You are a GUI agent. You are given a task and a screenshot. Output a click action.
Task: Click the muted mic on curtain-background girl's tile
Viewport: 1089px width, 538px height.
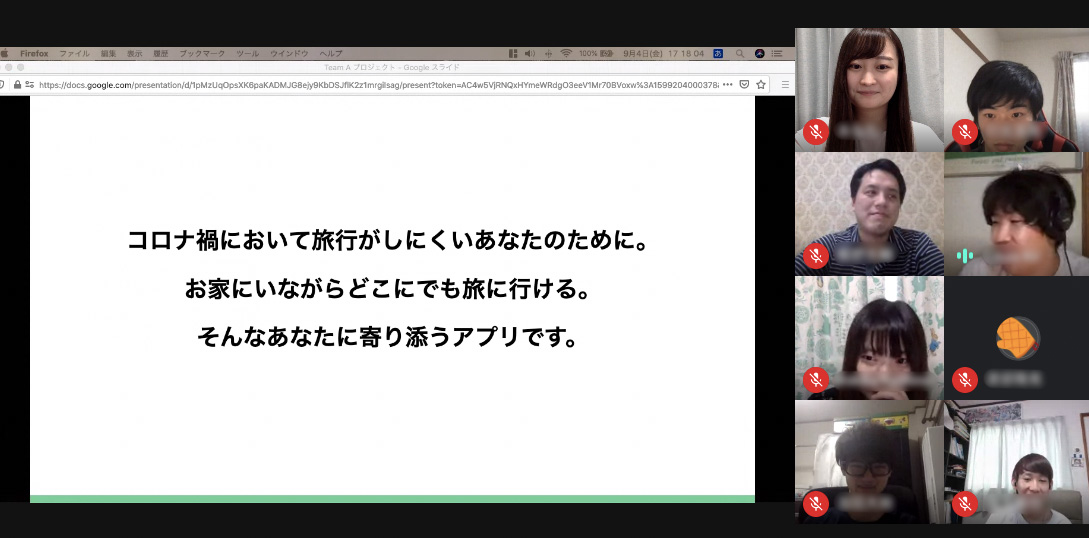coord(816,380)
